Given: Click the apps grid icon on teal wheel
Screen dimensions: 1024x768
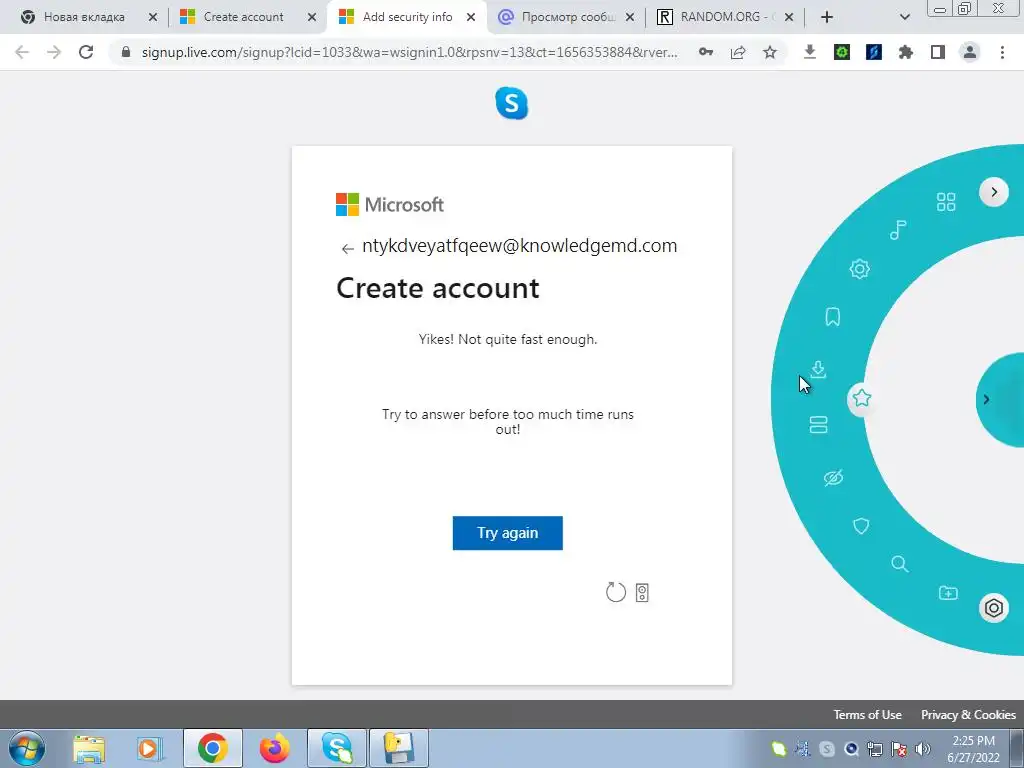Looking at the screenshot, I should click(x=946, y=202).
